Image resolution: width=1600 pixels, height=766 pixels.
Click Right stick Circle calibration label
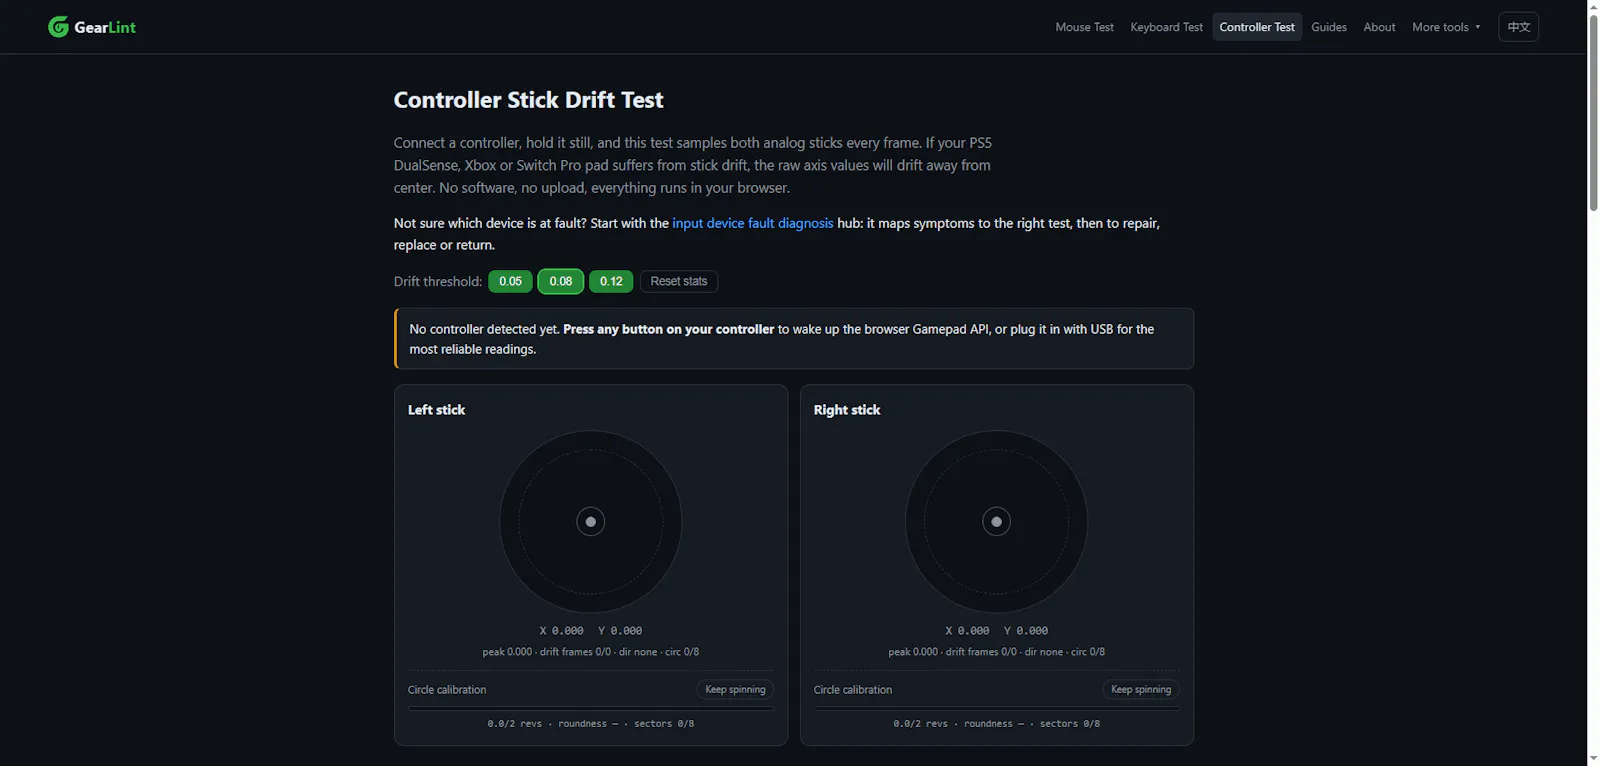853,690
